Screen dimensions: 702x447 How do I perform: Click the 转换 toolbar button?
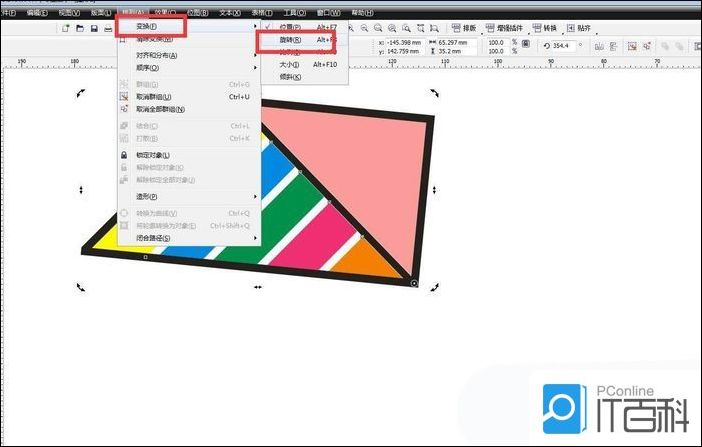[x=545, y=28]
